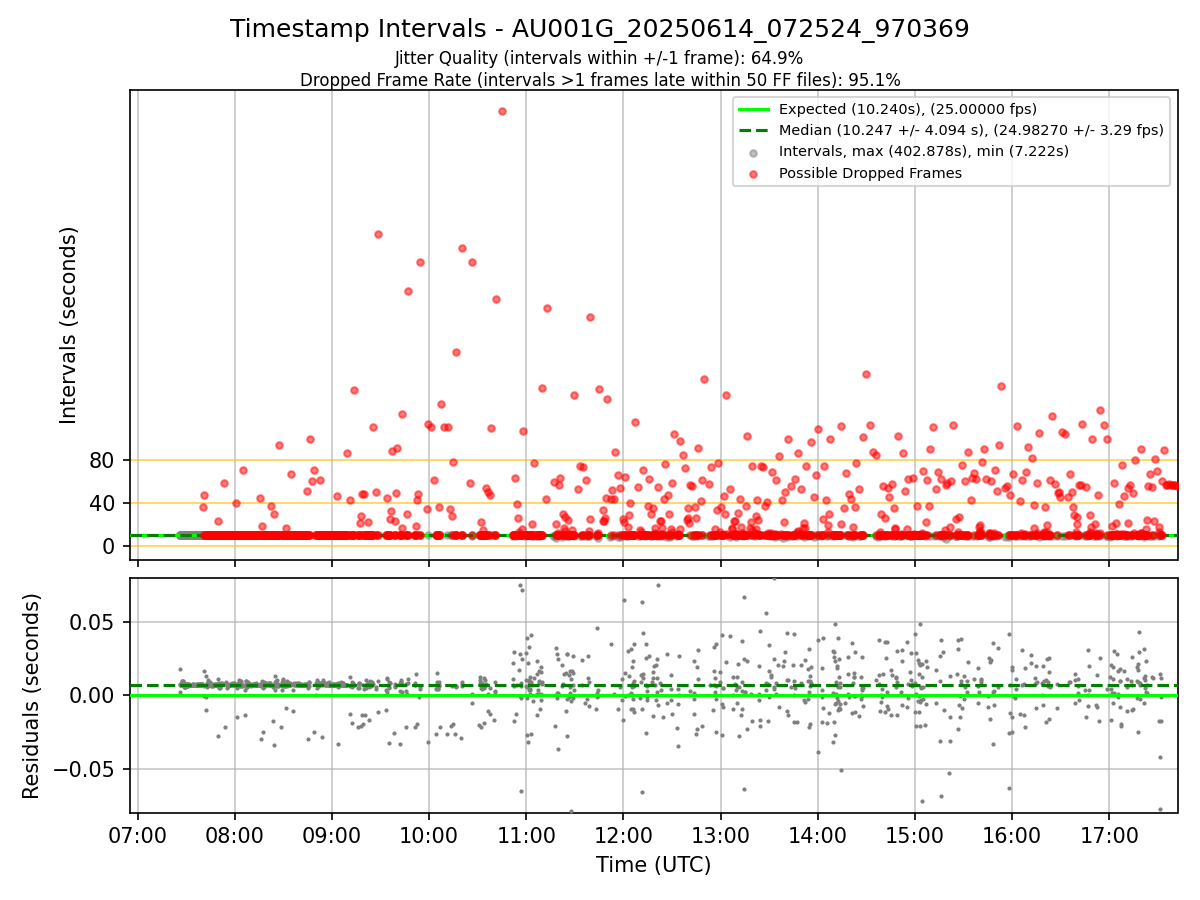Click the Possible Dropped Frames legend entry
The image size is (1200, 900).
(870, 173)
